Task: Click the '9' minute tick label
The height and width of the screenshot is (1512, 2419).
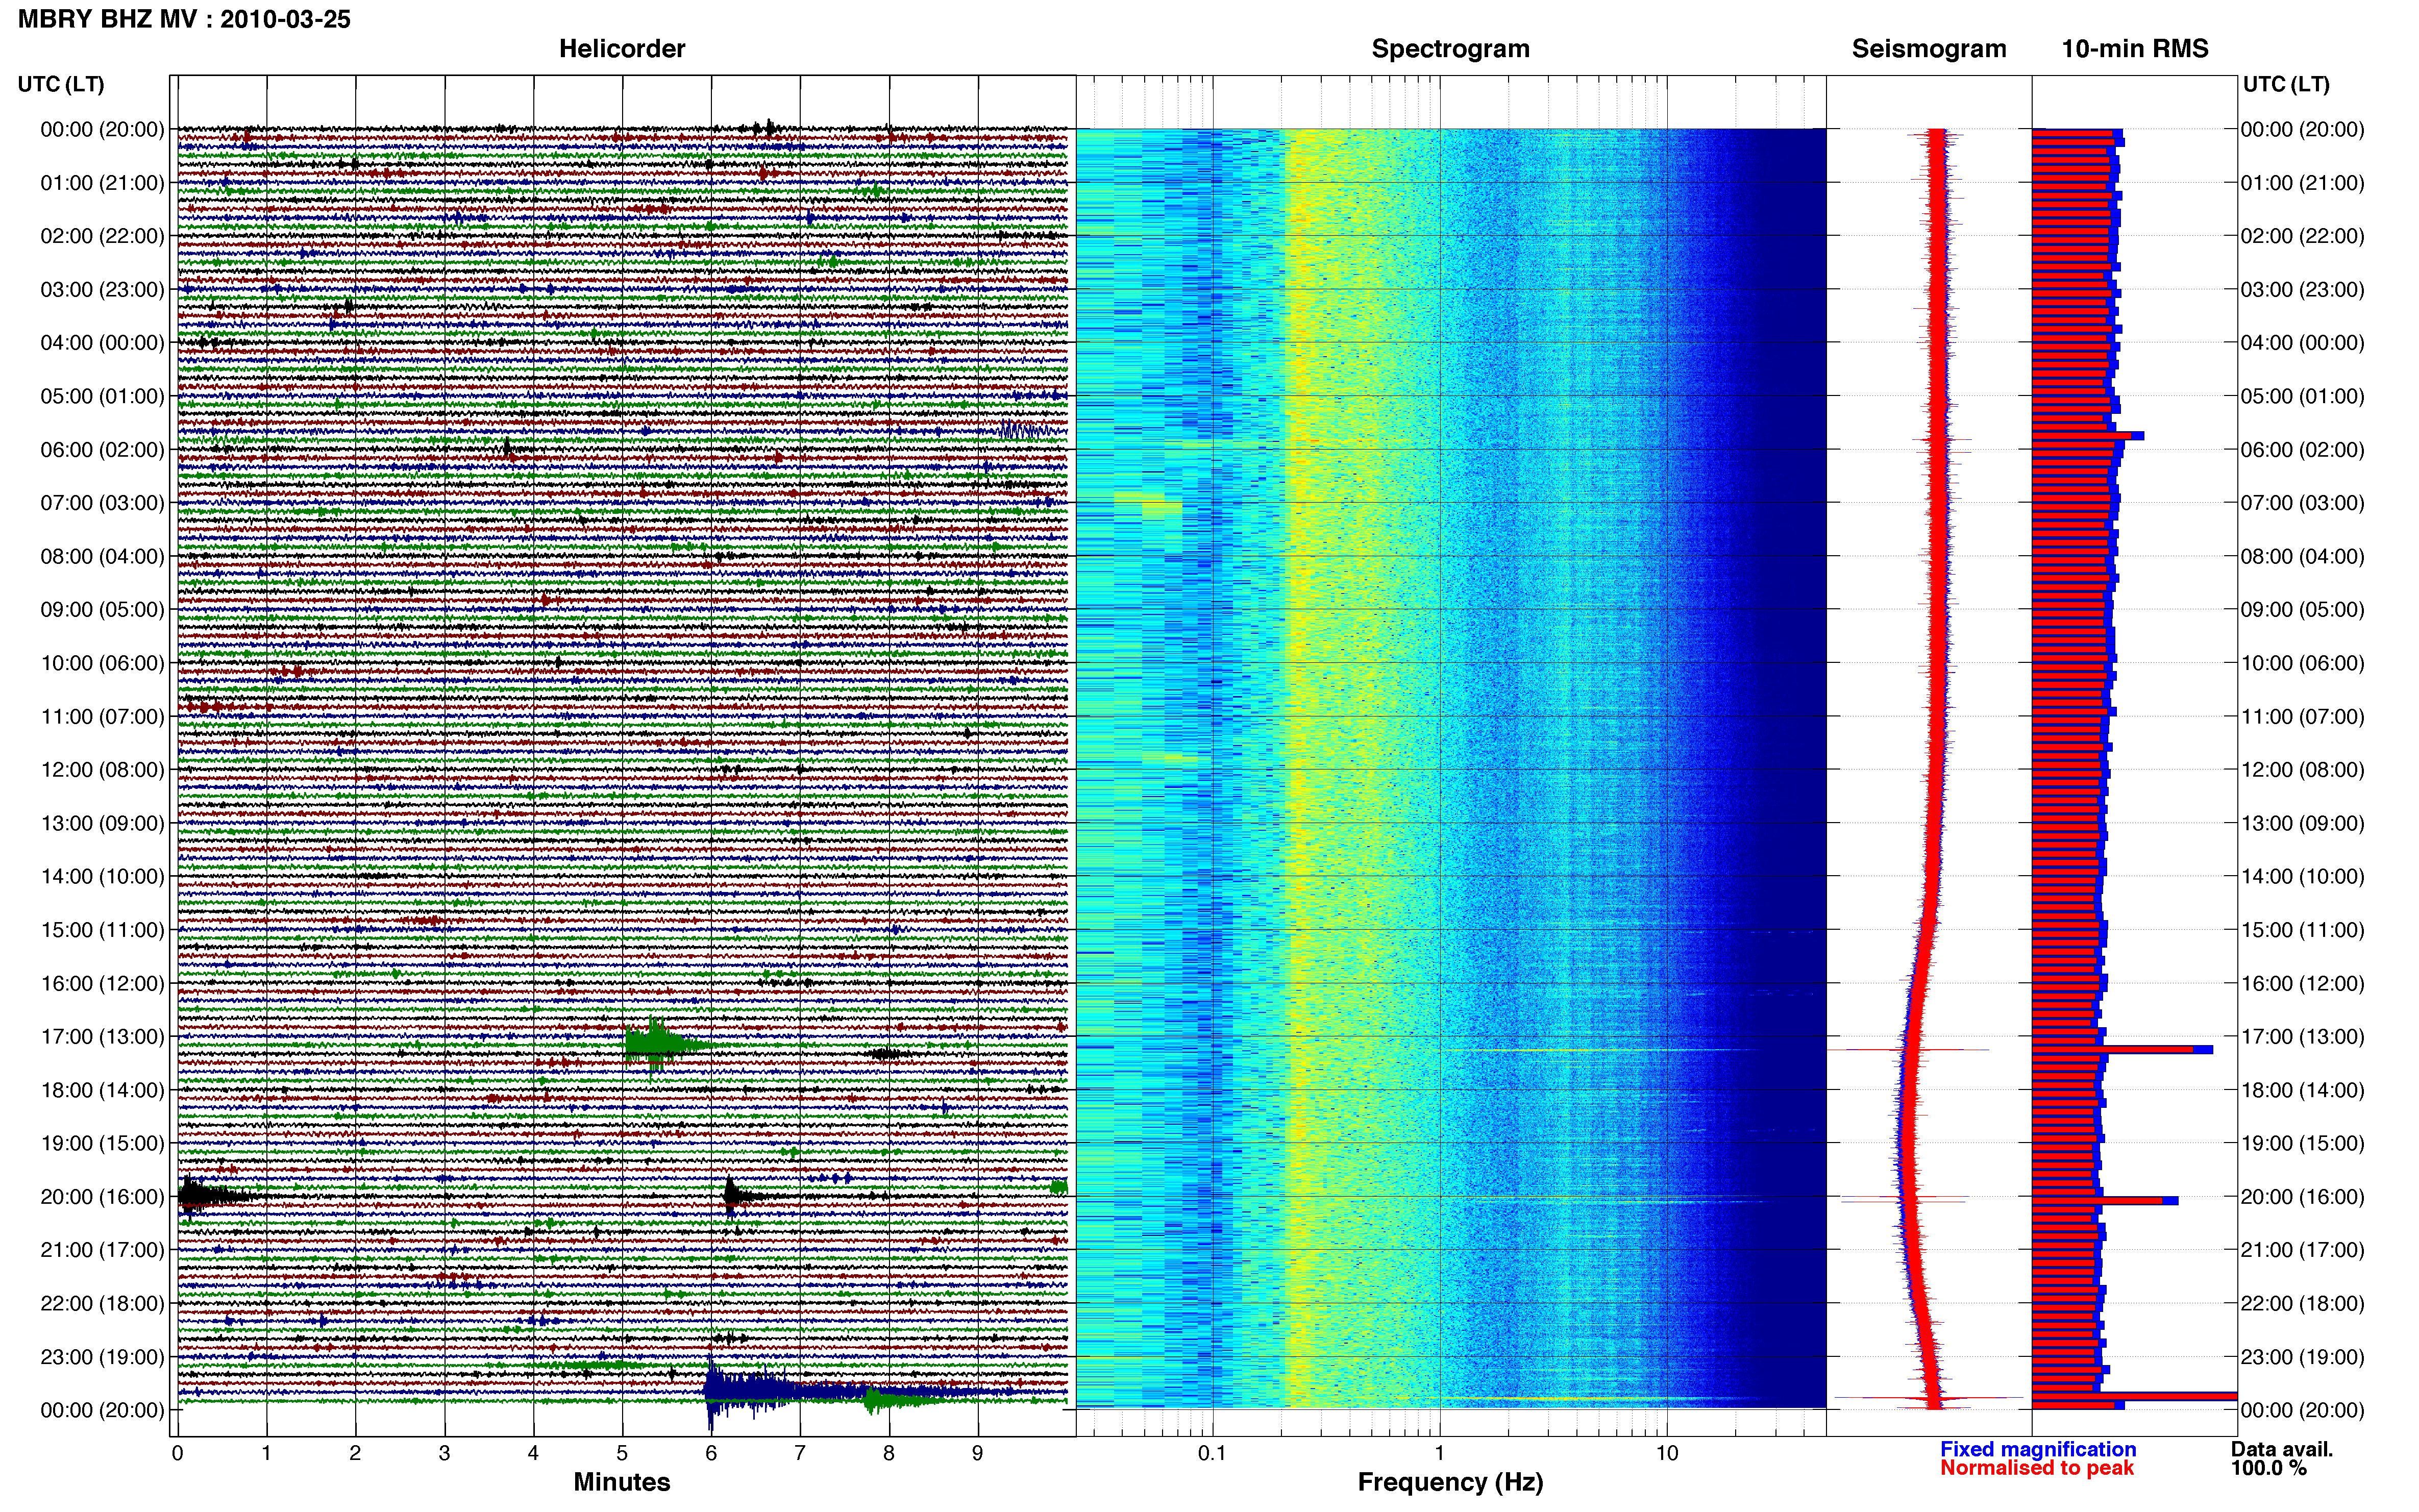Action: point(978,1453)
